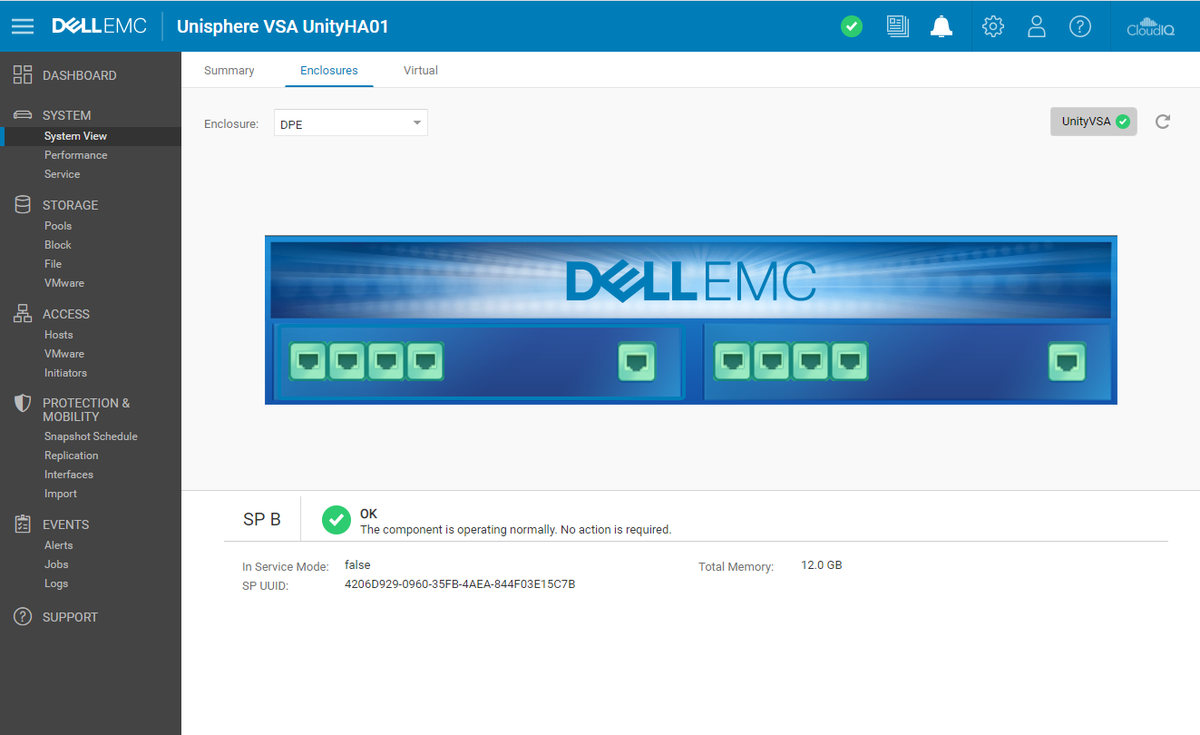
Task: Open Import in sidebar
Action: coord(60,494)
